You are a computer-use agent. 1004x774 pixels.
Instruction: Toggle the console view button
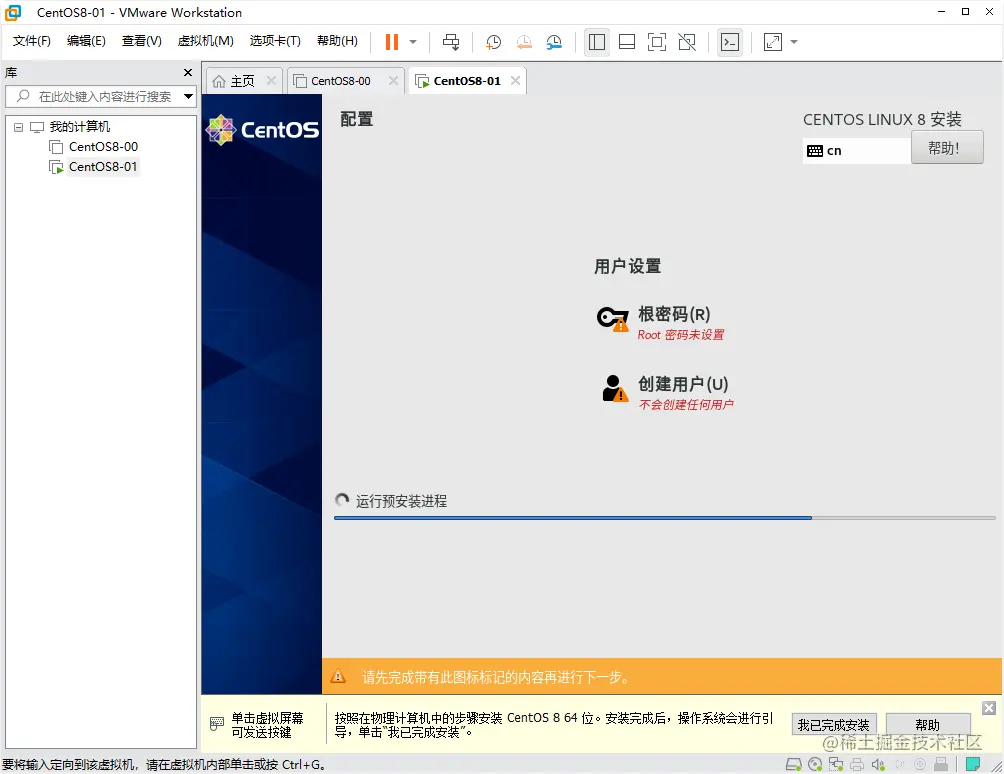tap(730, 42)
